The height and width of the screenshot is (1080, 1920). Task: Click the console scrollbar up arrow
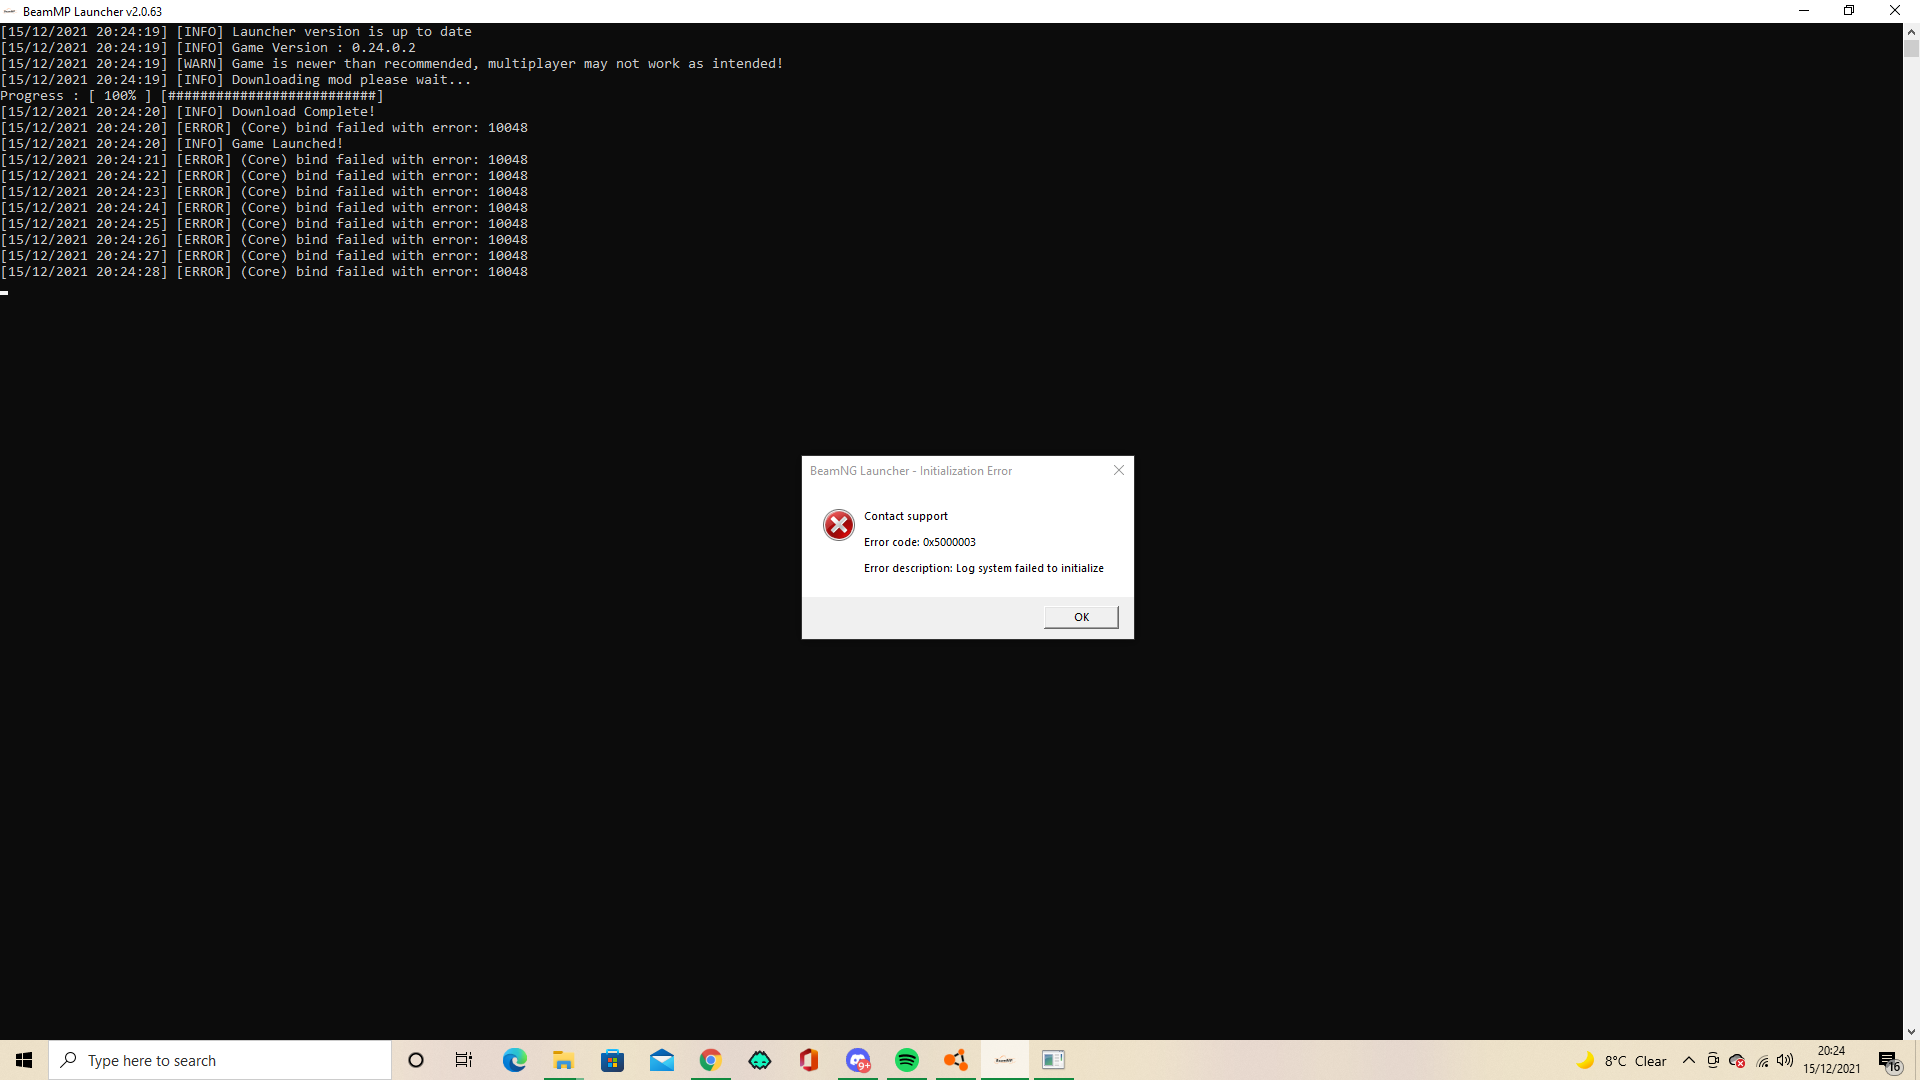1911,32
